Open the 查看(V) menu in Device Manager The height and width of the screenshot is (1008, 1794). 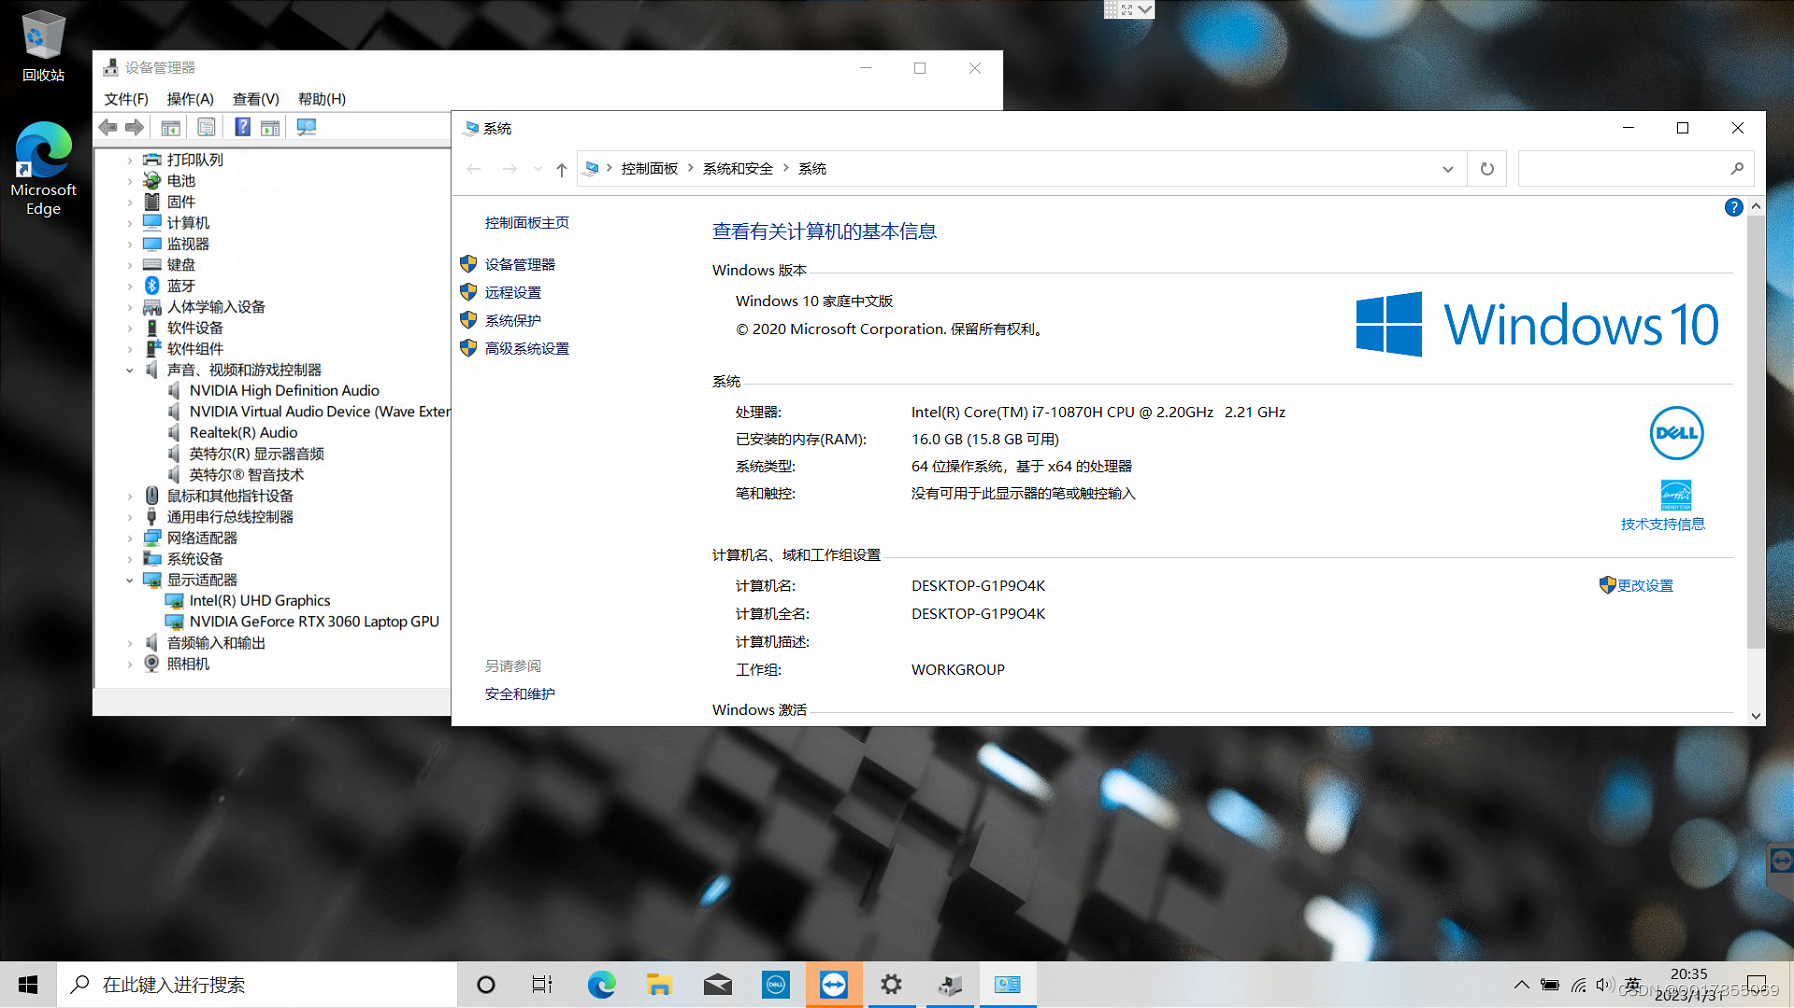256,99
